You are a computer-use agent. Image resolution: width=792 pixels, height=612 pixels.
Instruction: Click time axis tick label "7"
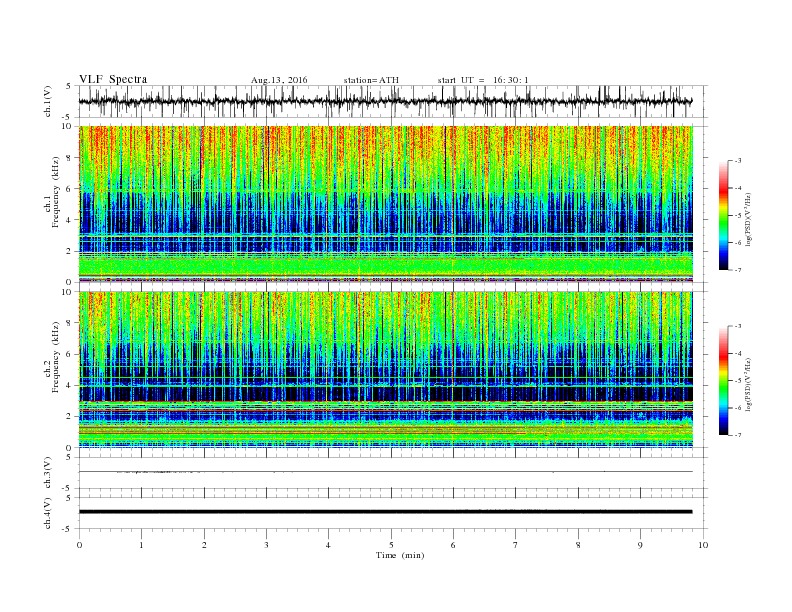point(516,545)
